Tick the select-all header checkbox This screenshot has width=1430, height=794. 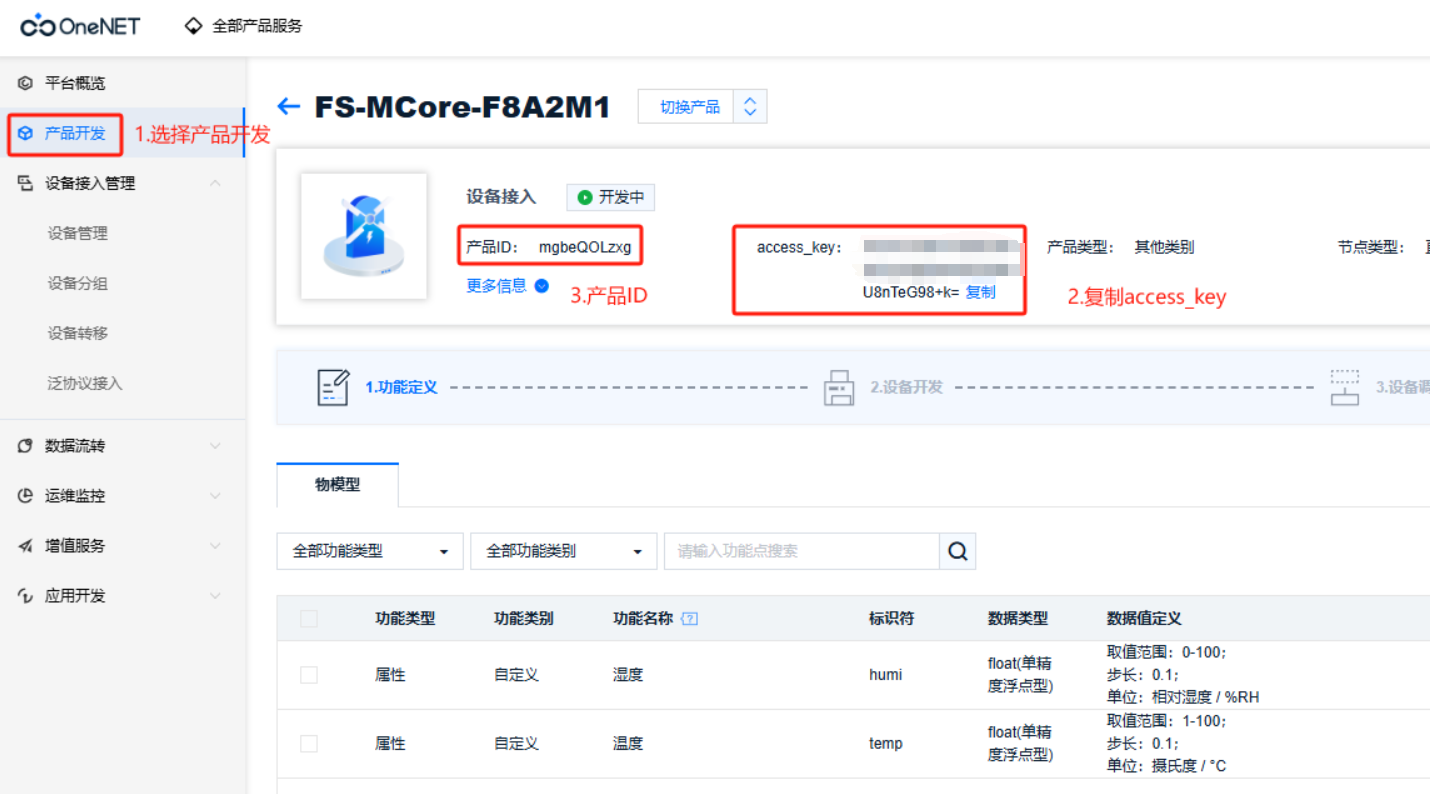tap(309, 619)
